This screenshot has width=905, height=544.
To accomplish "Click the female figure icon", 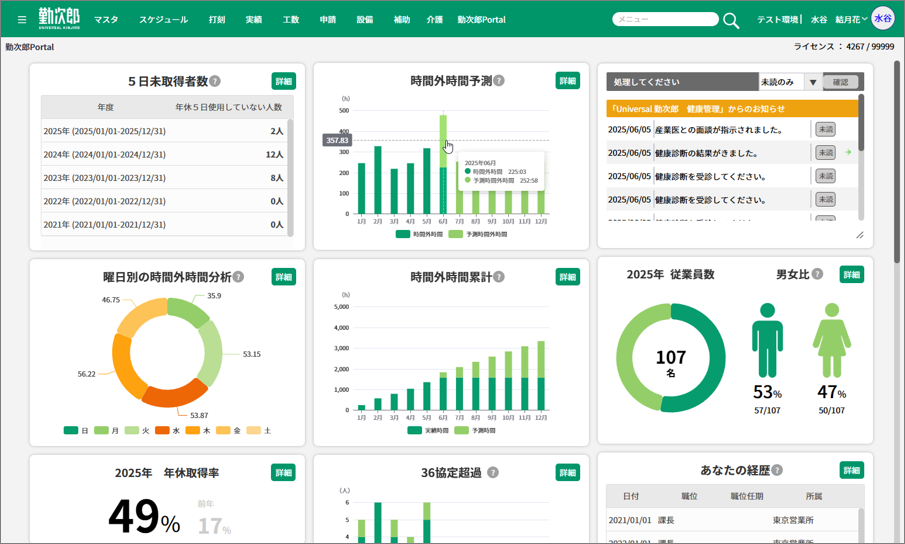I will pos(832,340).
